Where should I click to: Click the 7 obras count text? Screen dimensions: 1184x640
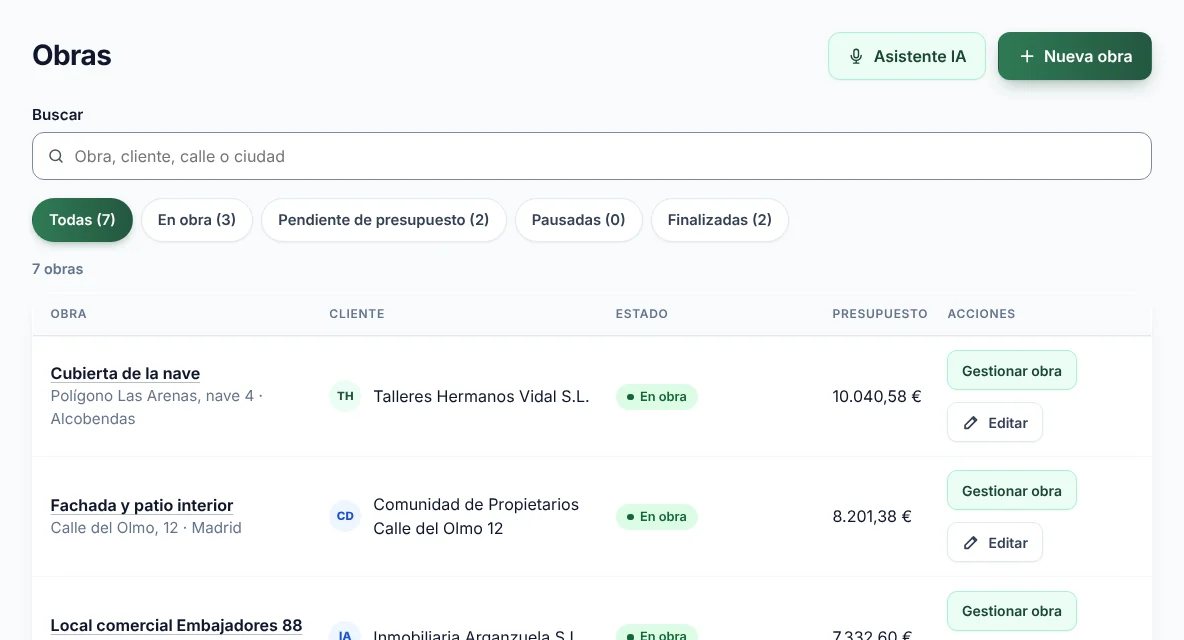coord(57,269)
